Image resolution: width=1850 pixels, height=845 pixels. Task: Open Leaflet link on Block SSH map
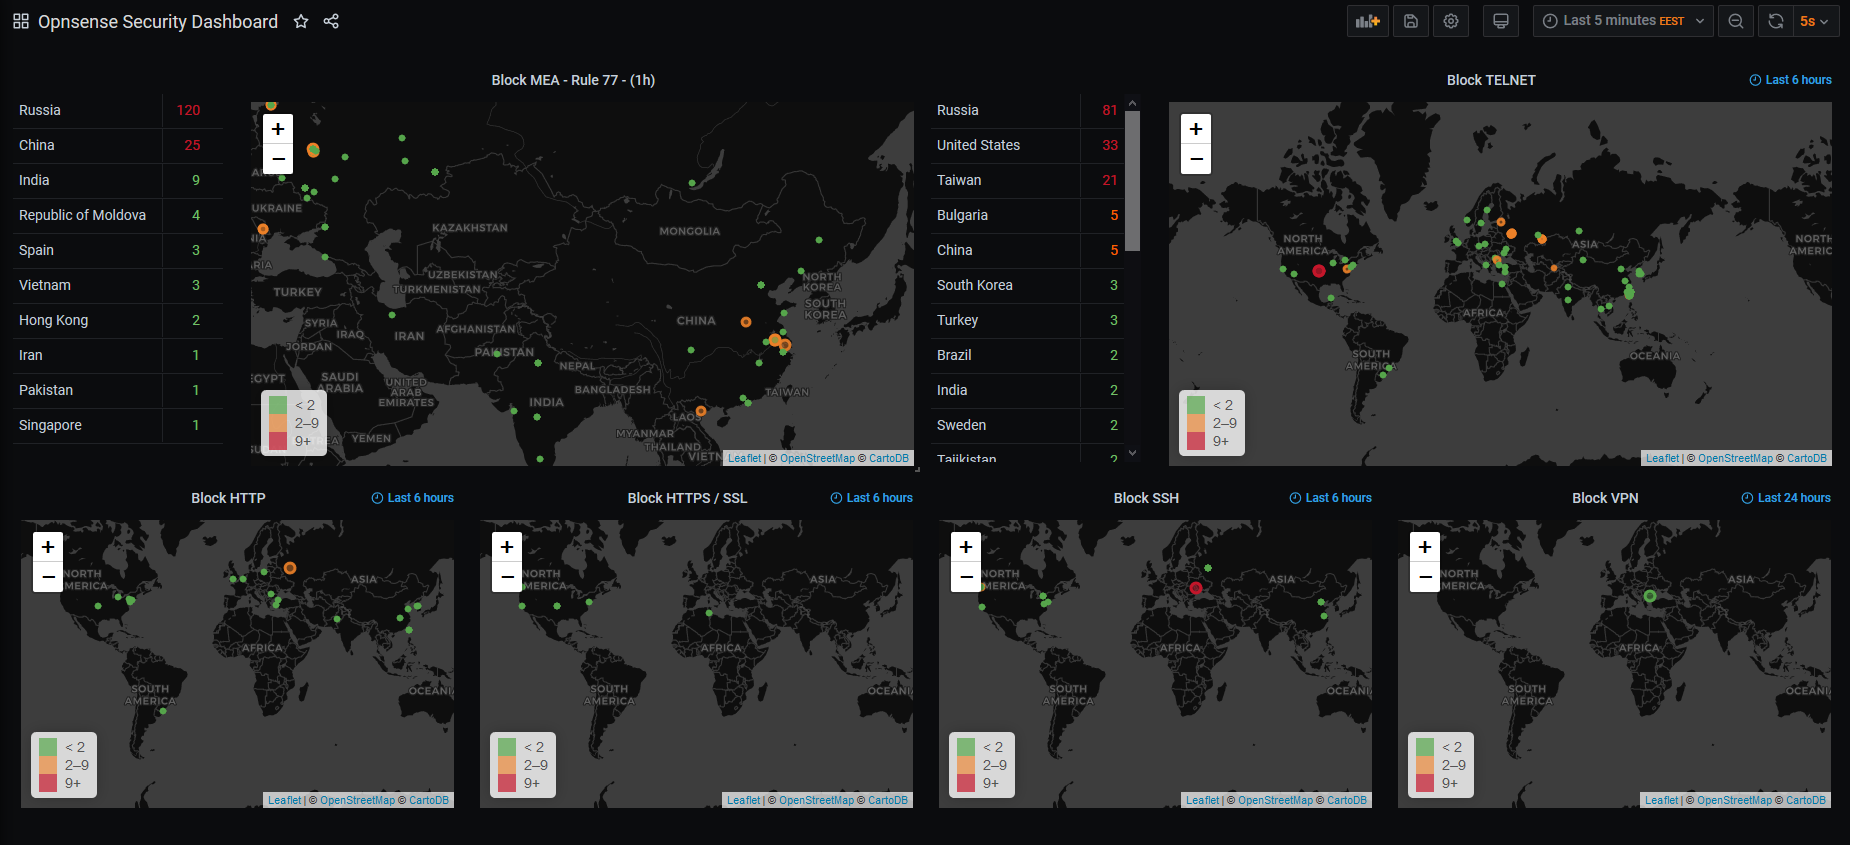[x=1202, y=800]
